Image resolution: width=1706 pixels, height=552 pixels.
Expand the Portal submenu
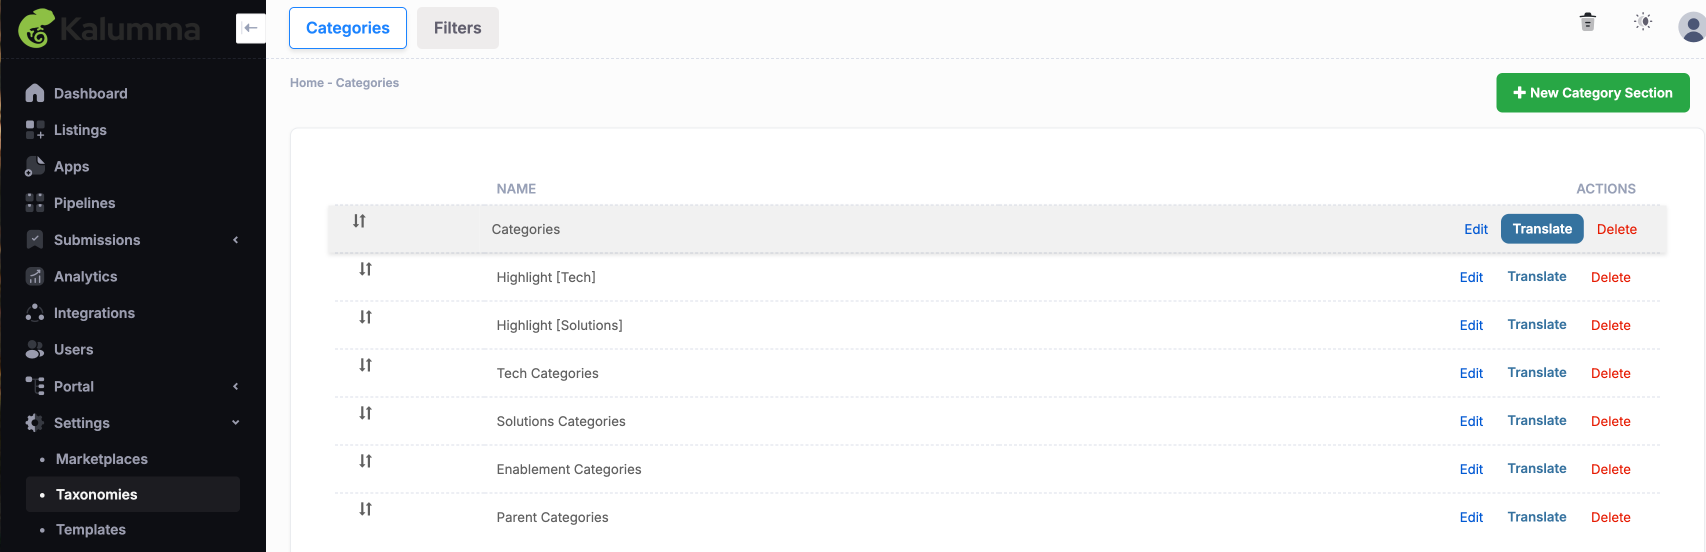coord(236,386)
